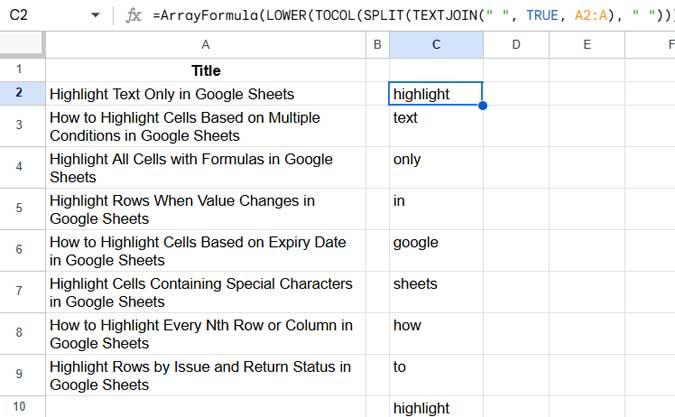Select cell 'Highlight Text Only in Google Sheets'
This screenshot has height=417, width=675.
click(x=206, y=94)
